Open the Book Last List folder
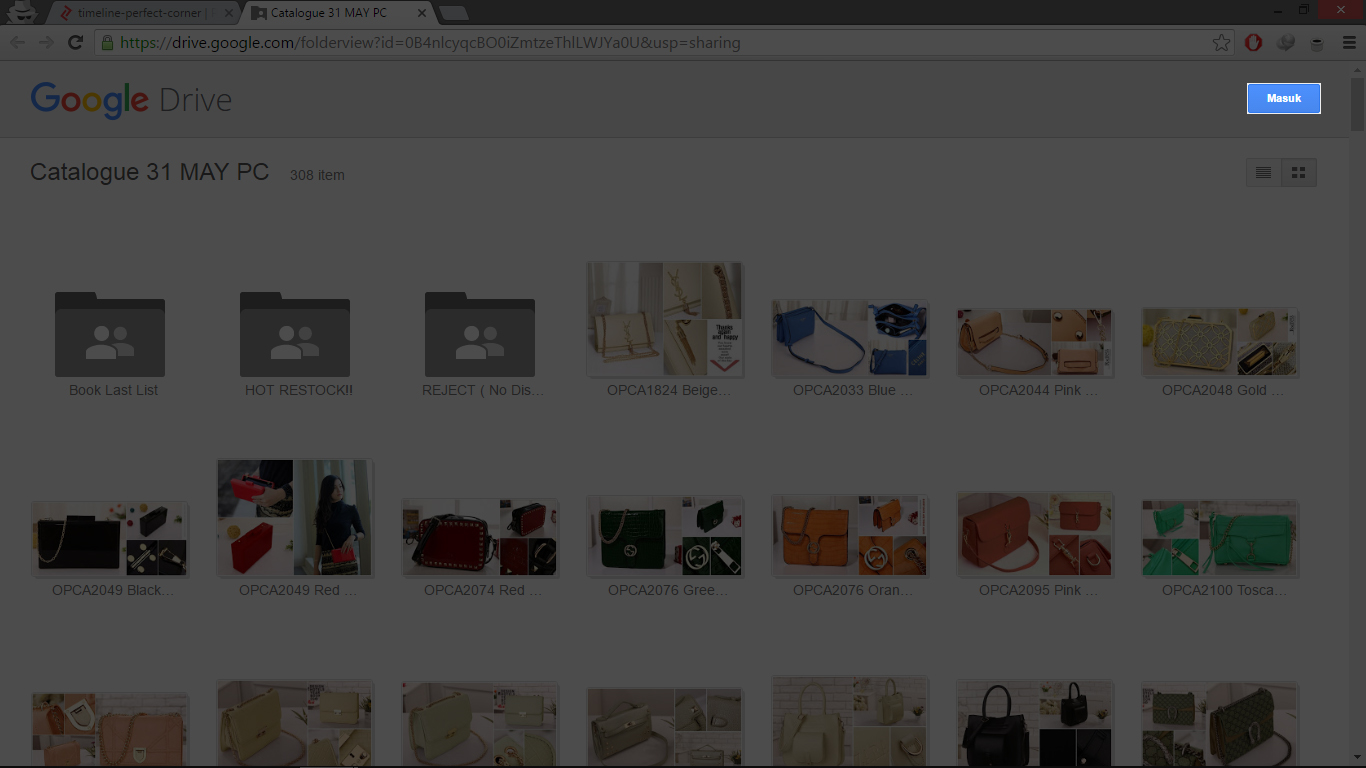Viewport: 1366px width, 768px height. tap(110, 336)
